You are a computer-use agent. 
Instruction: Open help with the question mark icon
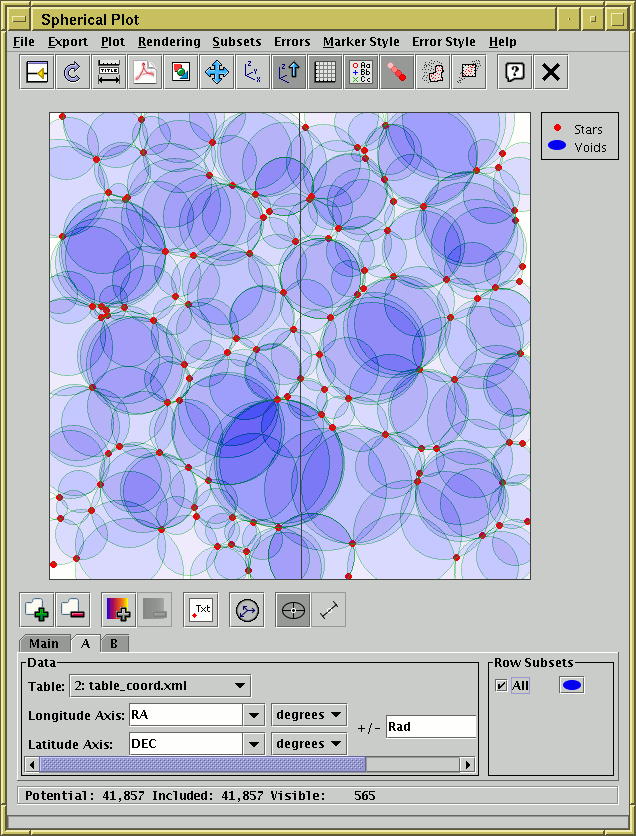(514, 72)
